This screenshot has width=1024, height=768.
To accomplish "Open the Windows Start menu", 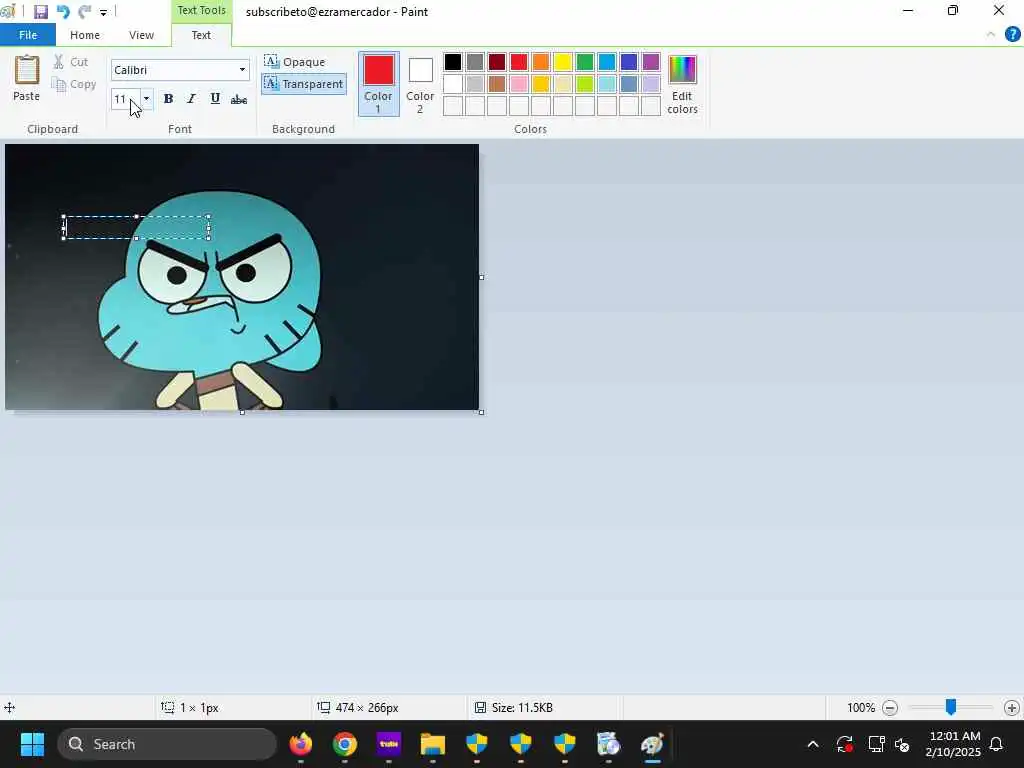I will [x=32, y=744].
